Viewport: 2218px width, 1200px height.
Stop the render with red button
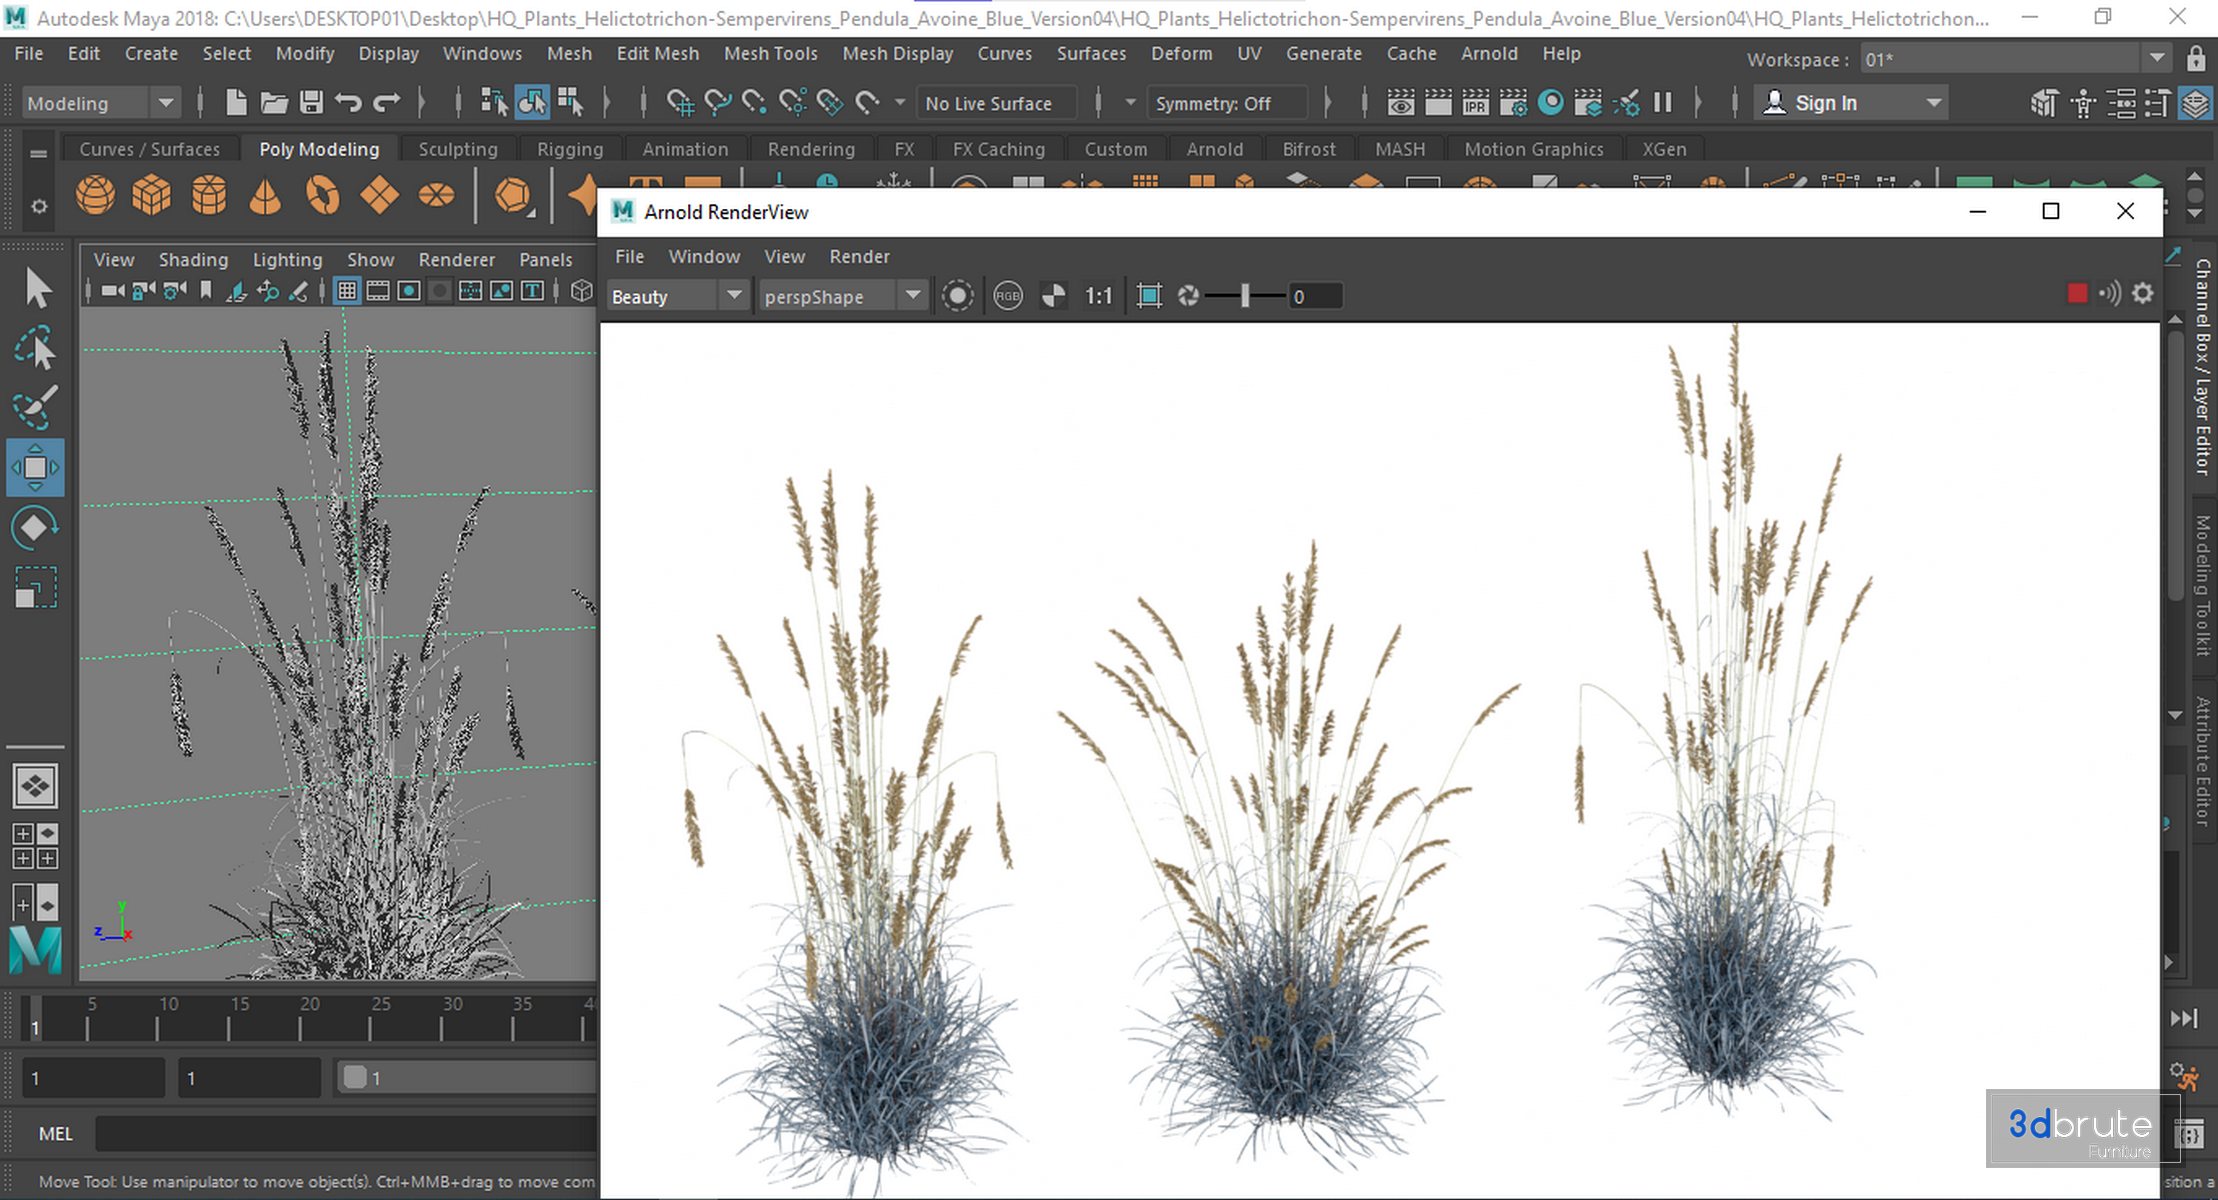click(2077, 294)
